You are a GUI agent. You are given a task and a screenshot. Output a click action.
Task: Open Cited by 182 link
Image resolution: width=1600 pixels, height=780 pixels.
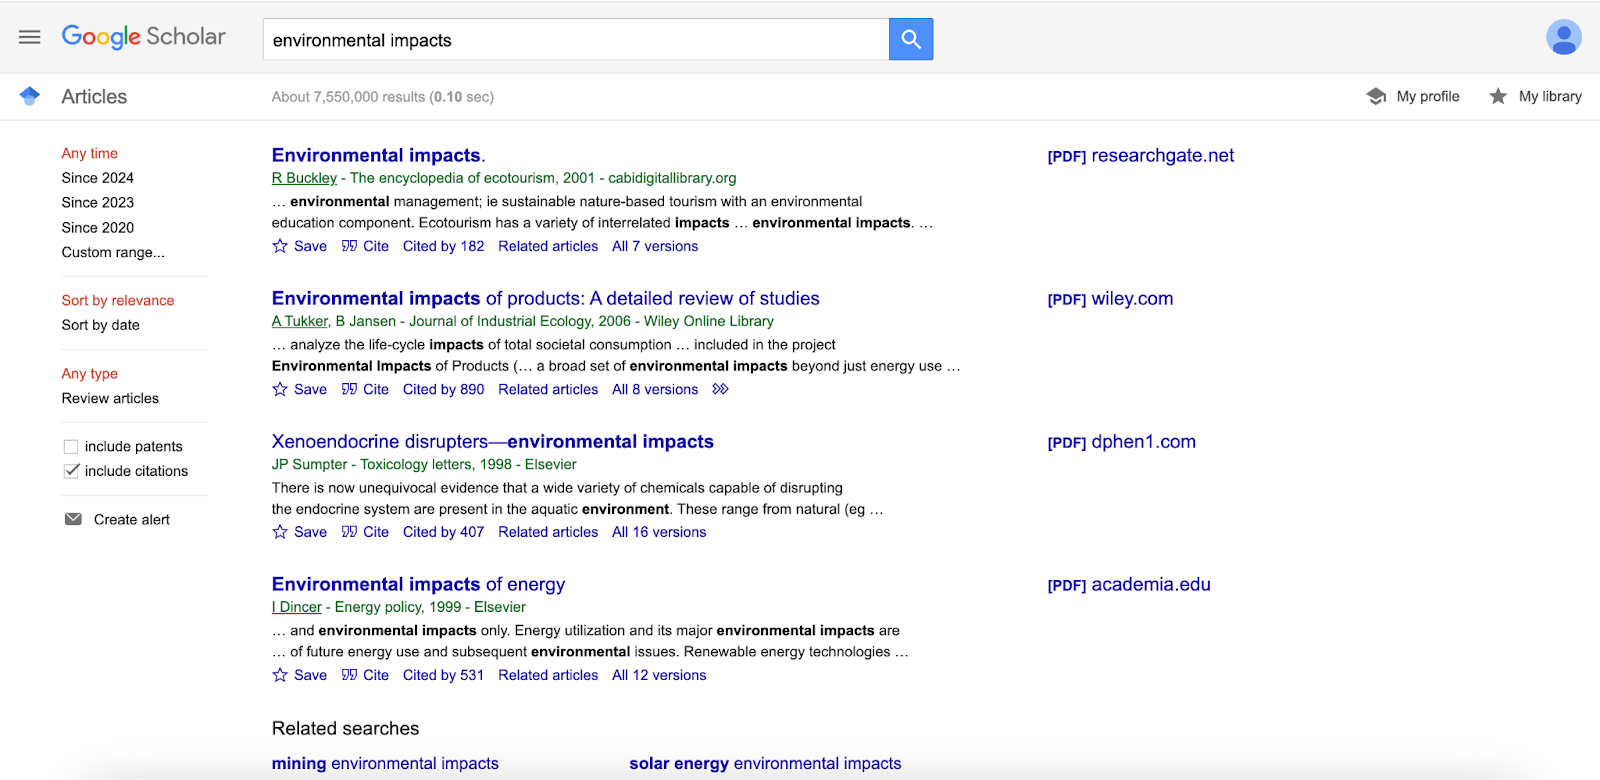(x=443, y=246)
